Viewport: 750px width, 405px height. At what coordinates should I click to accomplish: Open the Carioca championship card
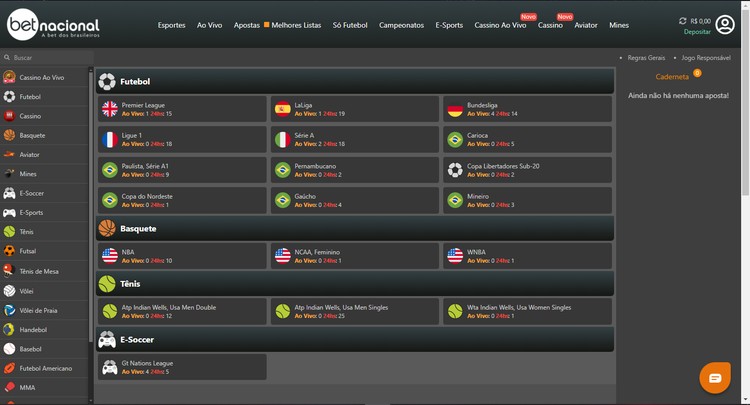coord(528,139)
